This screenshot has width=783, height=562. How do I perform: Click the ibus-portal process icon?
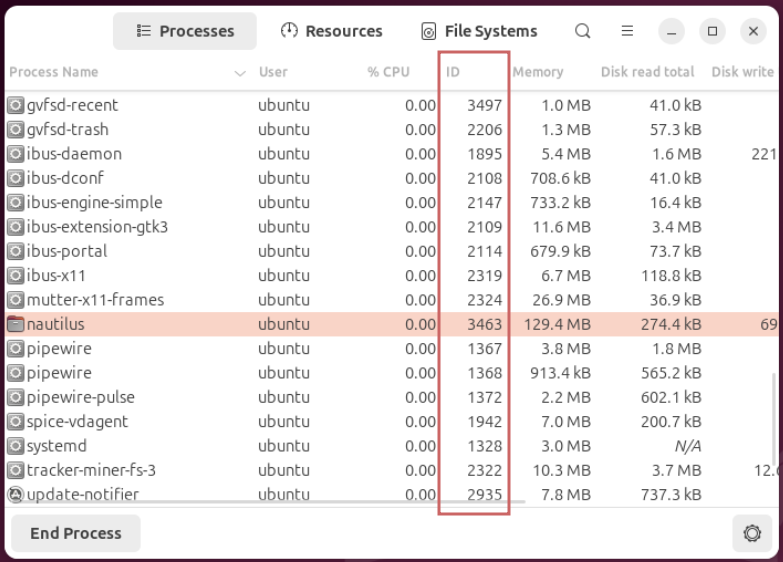coord(15,251)
